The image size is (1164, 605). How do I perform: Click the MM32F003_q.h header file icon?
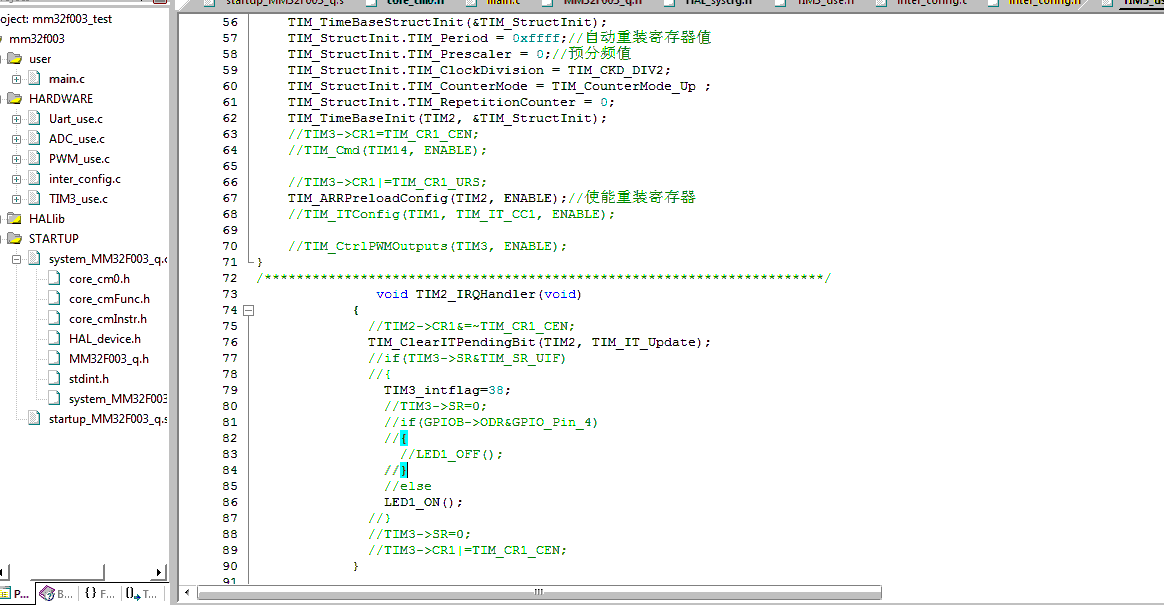pyautogui.click(x=54, y=359)
